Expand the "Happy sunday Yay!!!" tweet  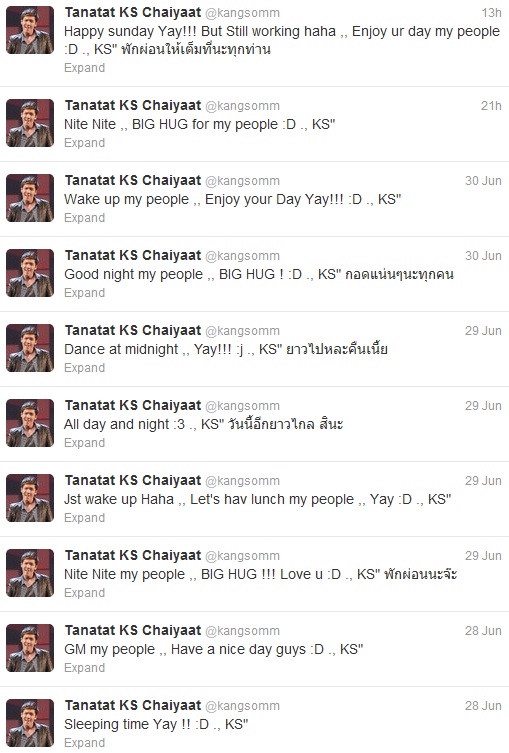click(x=85, y=68)
